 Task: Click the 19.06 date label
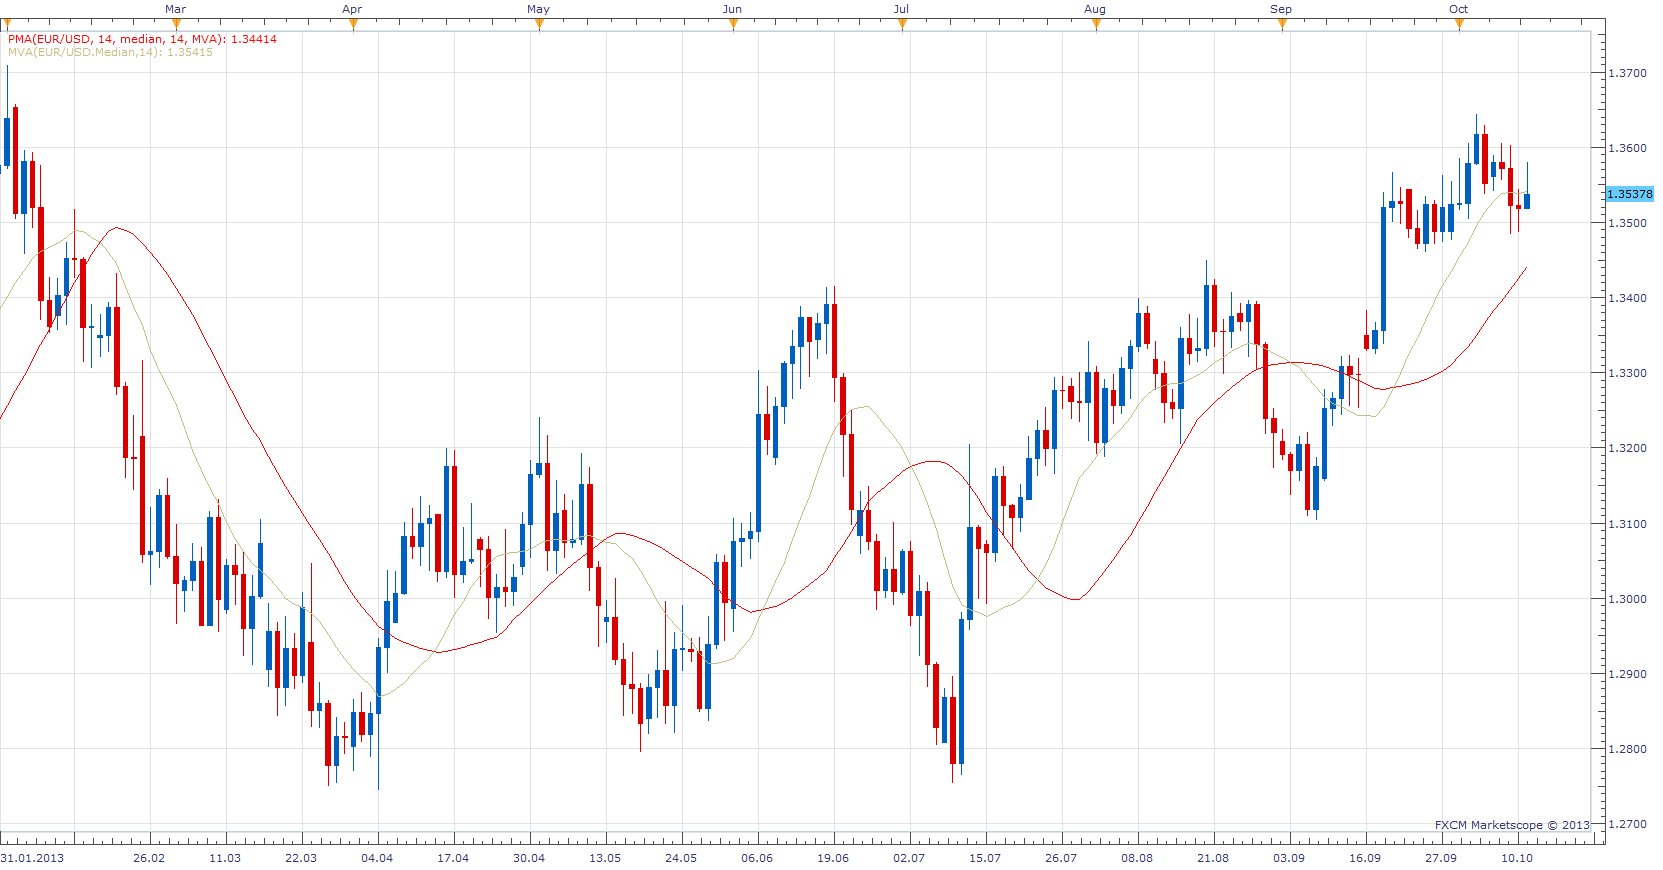(x=833, y=858)
